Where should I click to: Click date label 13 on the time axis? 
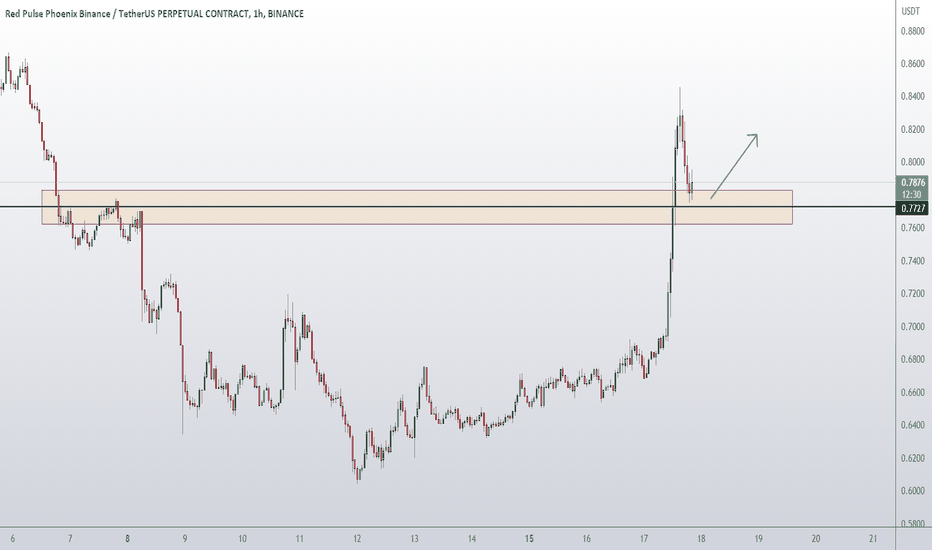pyautogui.click(x=414, y=539)
